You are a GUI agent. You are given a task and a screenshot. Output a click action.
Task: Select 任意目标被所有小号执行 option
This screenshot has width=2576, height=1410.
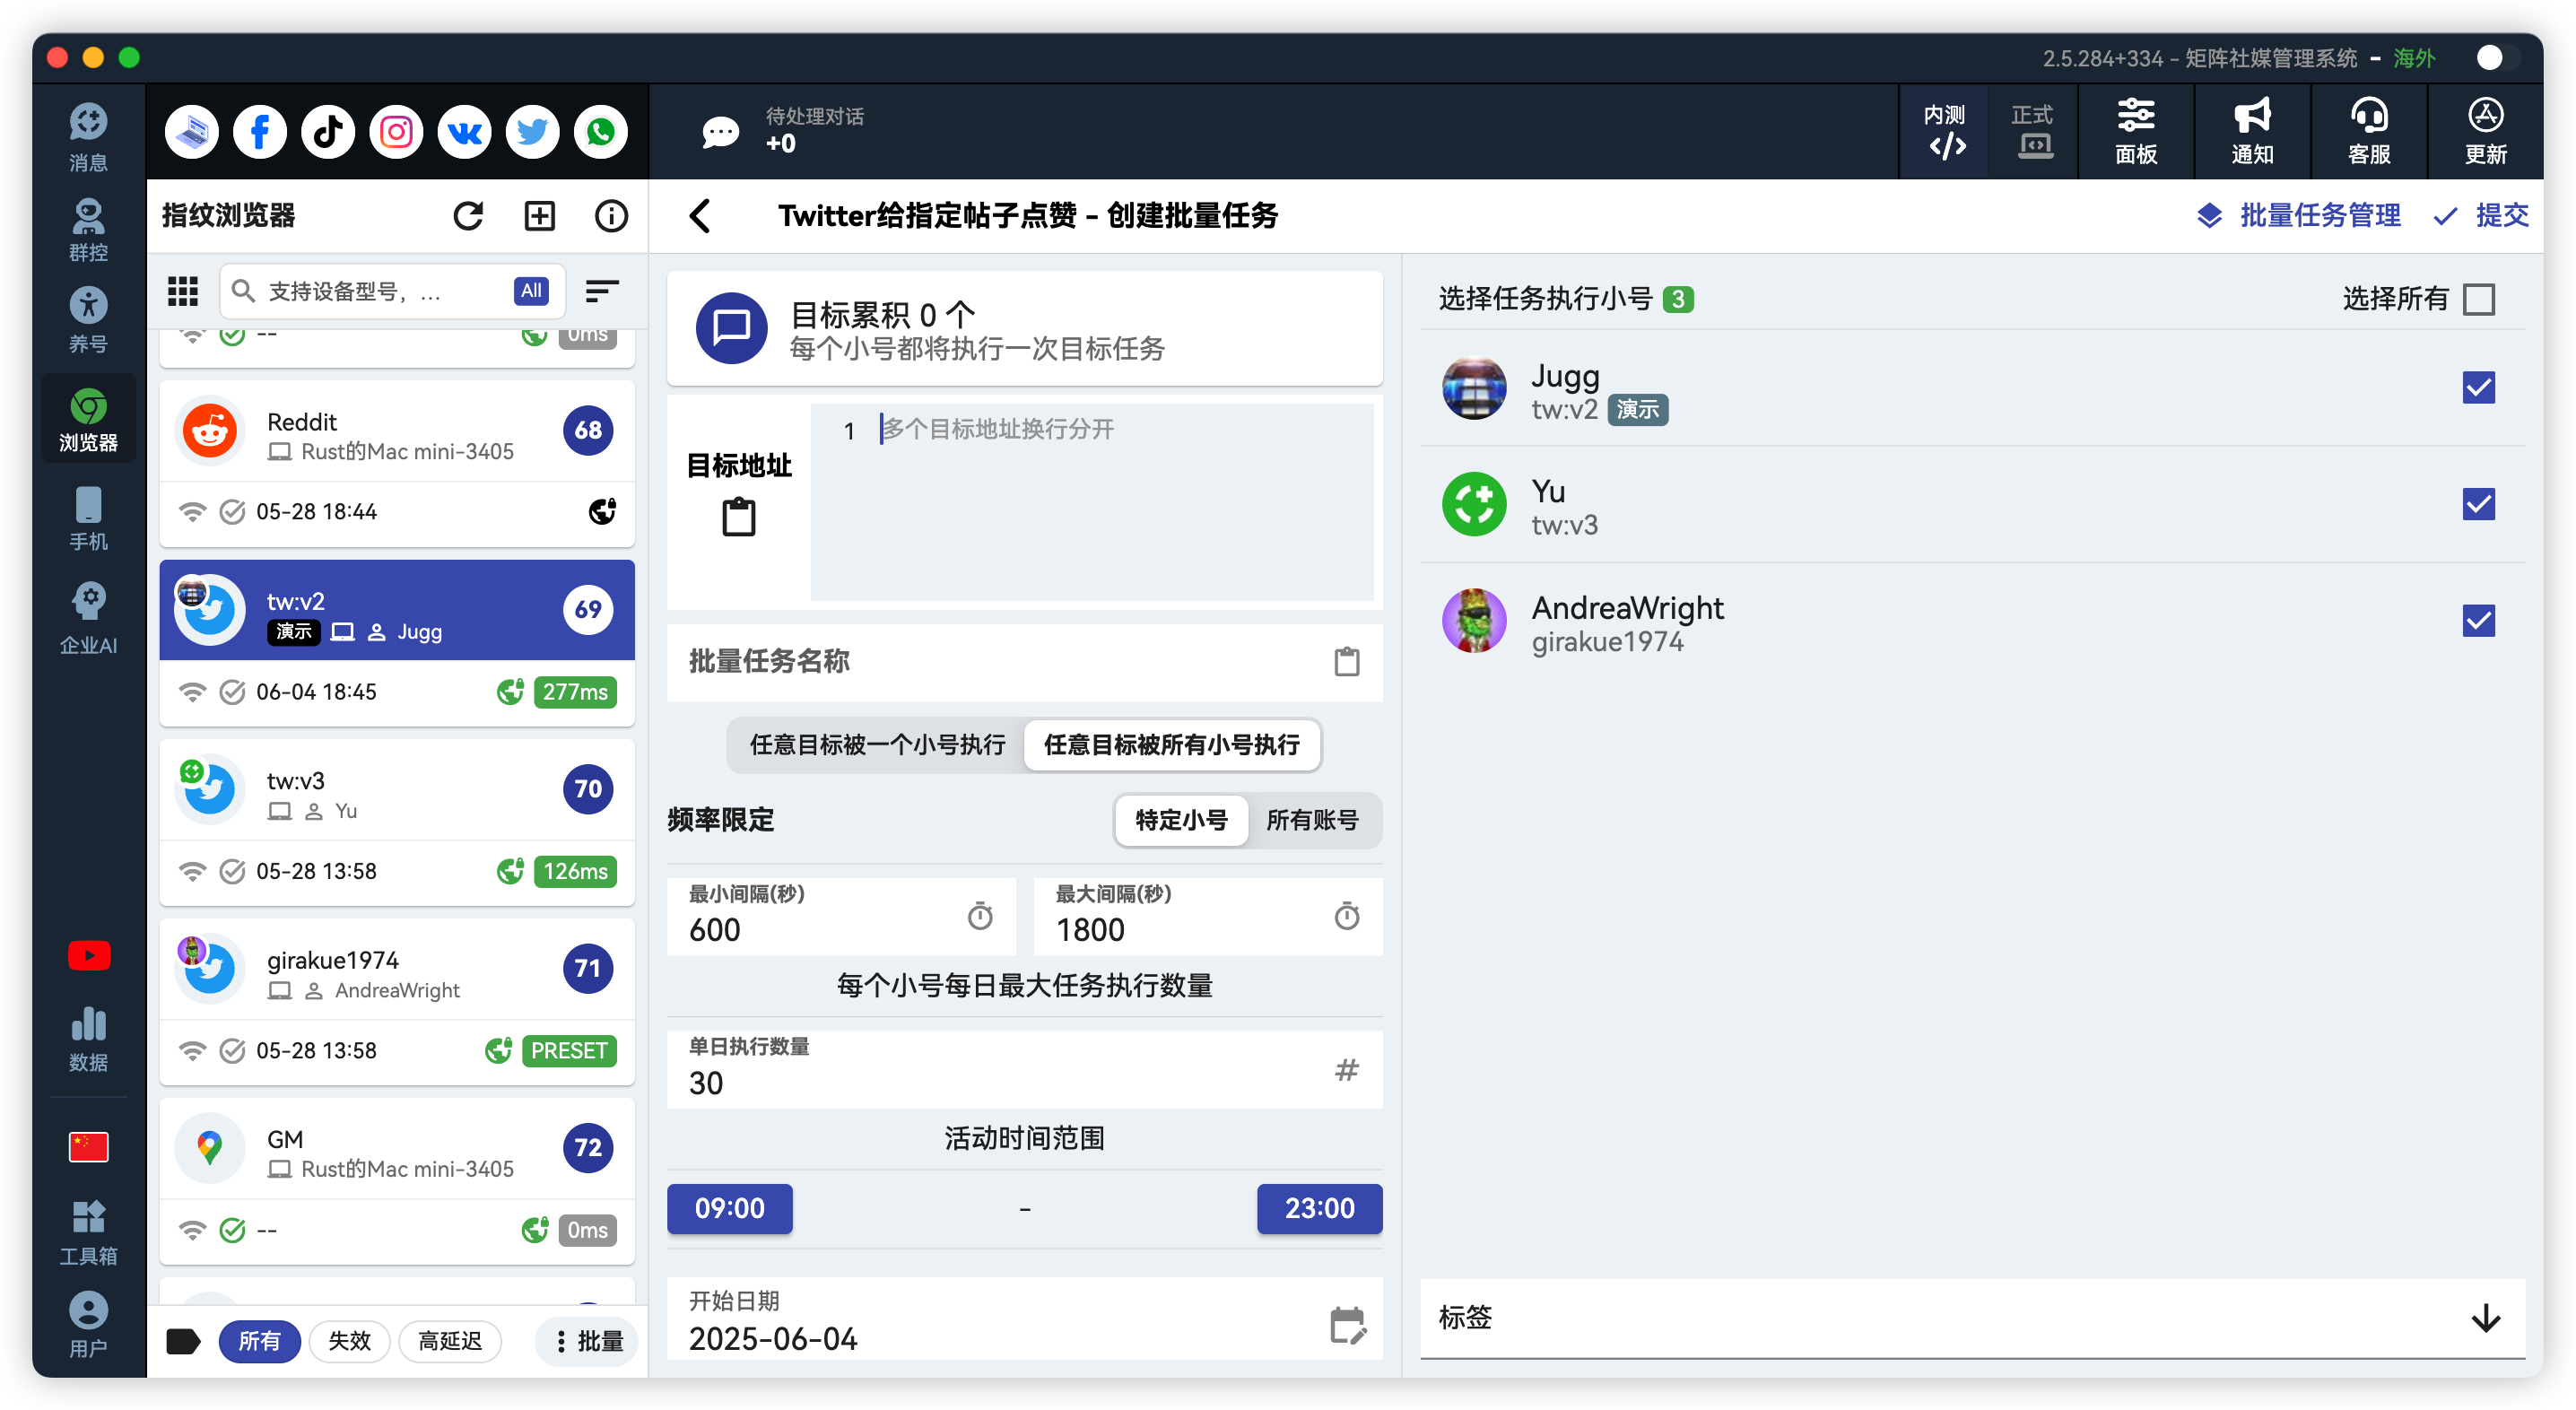coord(1171,745)
